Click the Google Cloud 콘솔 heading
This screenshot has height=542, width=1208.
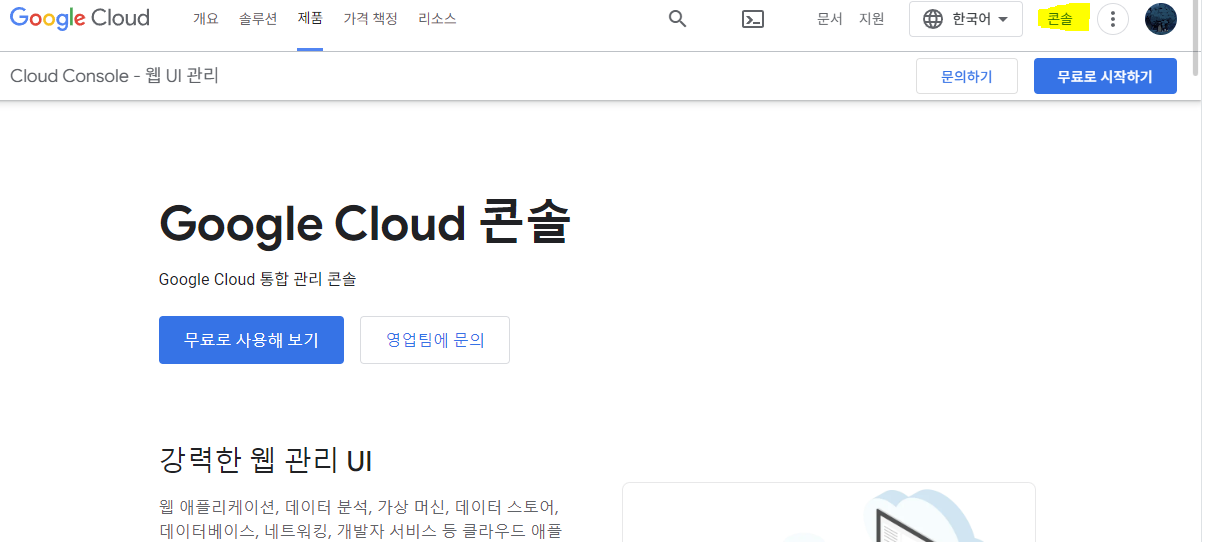tap(365, 222)
